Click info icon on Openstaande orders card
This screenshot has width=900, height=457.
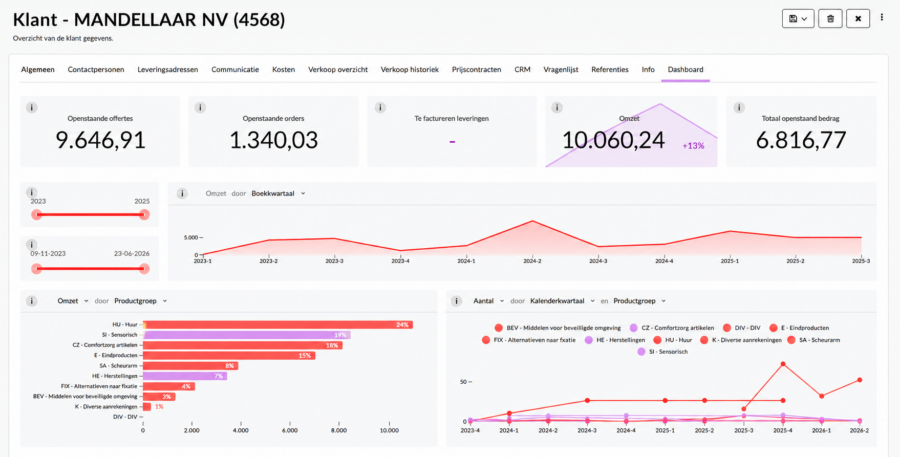[x=200, y=107]
